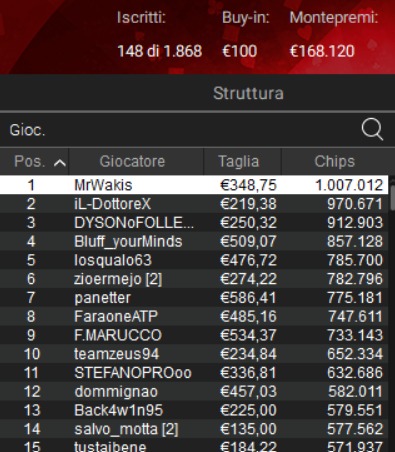395x452 pixels.
Task: Select player losqualo63
Action: 194,260
